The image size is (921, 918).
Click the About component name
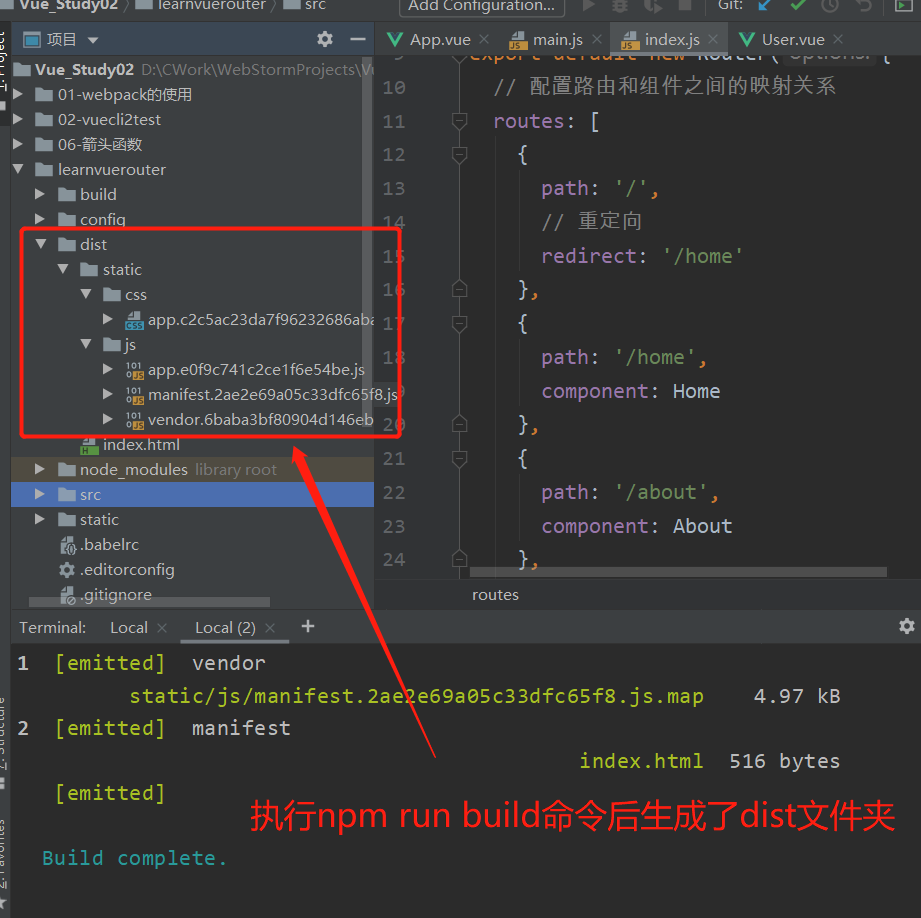point(702,526)
